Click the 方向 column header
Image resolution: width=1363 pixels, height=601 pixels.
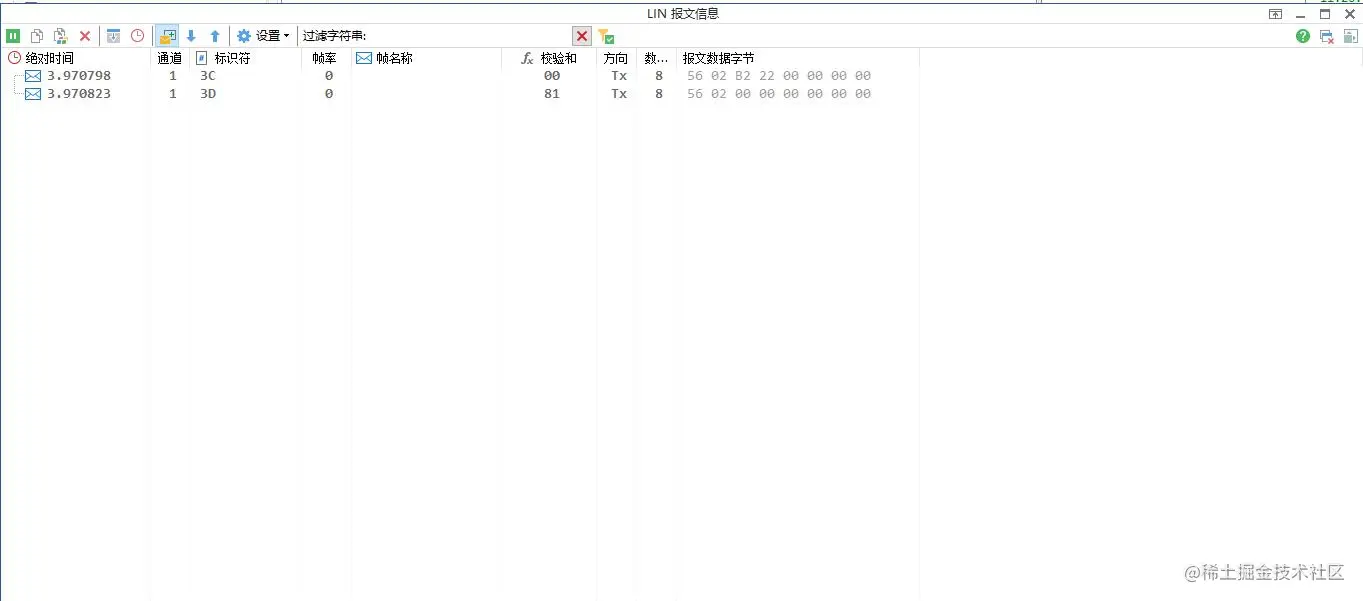pyautogui.click(x=616, y=58)
